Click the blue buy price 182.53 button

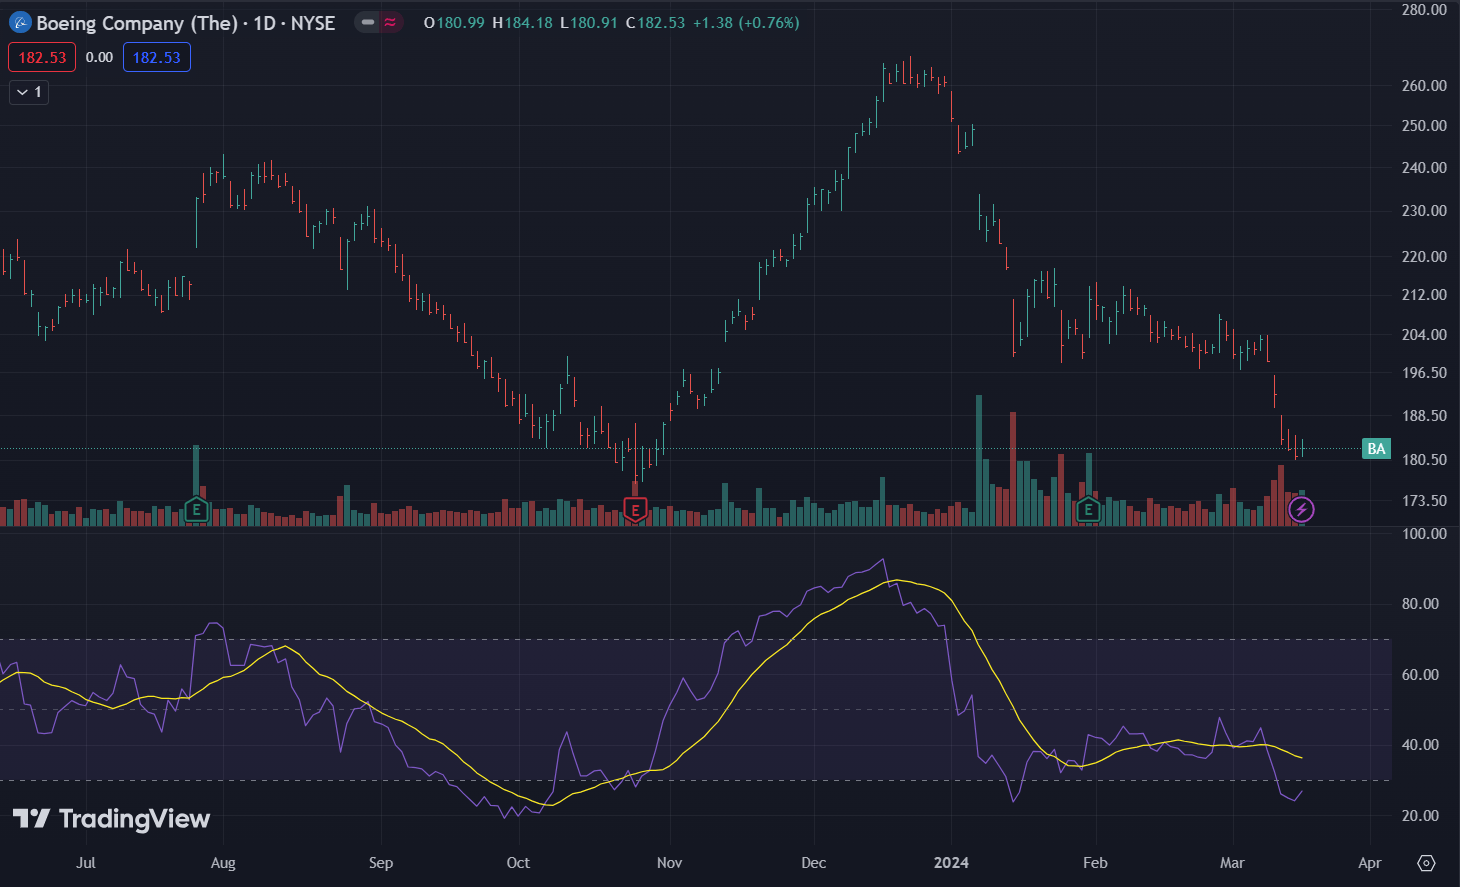[x=157, y=57]
